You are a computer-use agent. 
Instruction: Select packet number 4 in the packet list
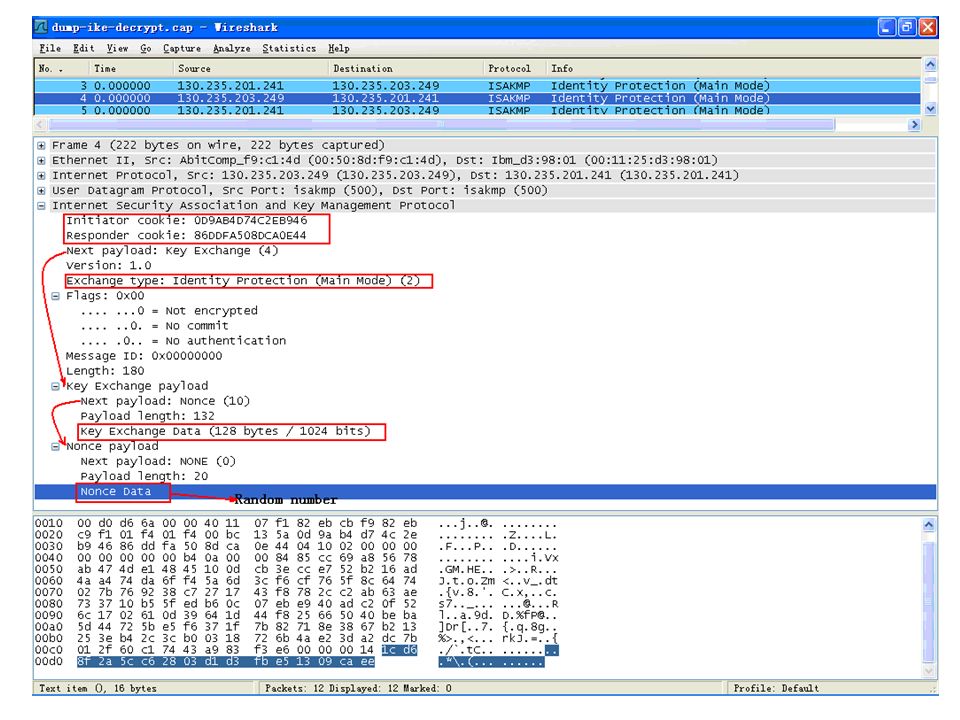(x=478, y=98)
